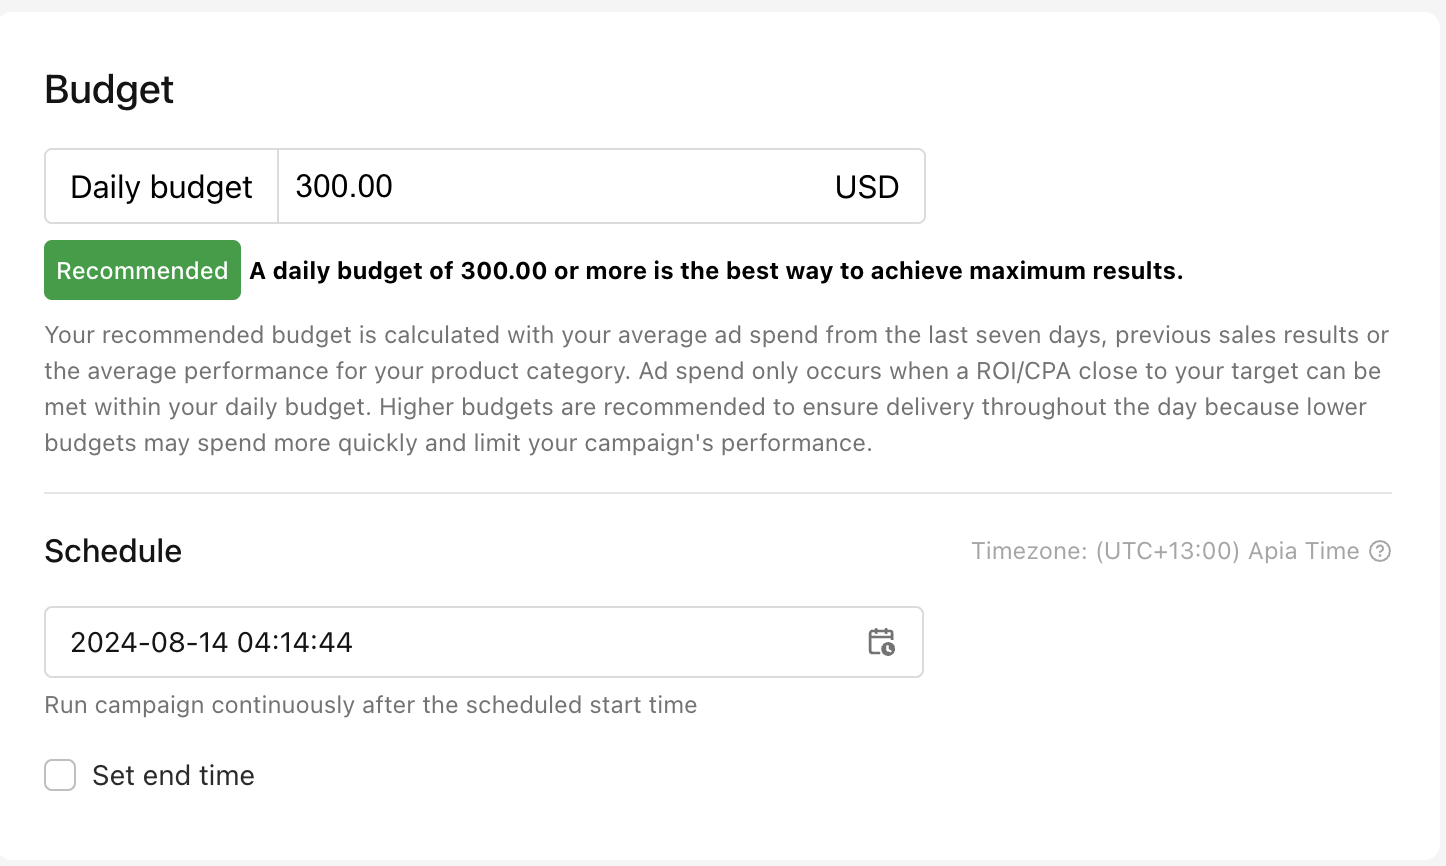Focus the 2024-08-14 04:14:44 start time field
This screenshot has height=866, width=1446.
(212, 642)
